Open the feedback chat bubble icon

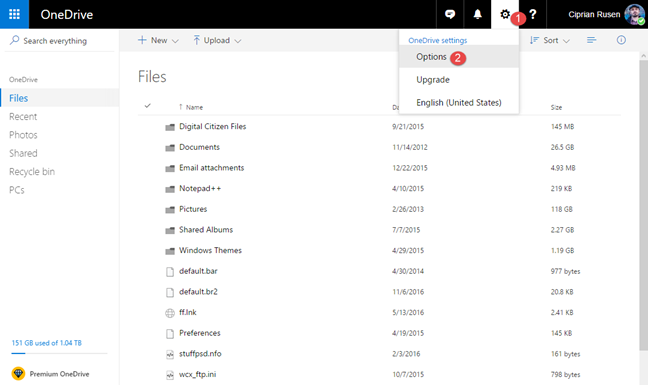pos(450,14)
